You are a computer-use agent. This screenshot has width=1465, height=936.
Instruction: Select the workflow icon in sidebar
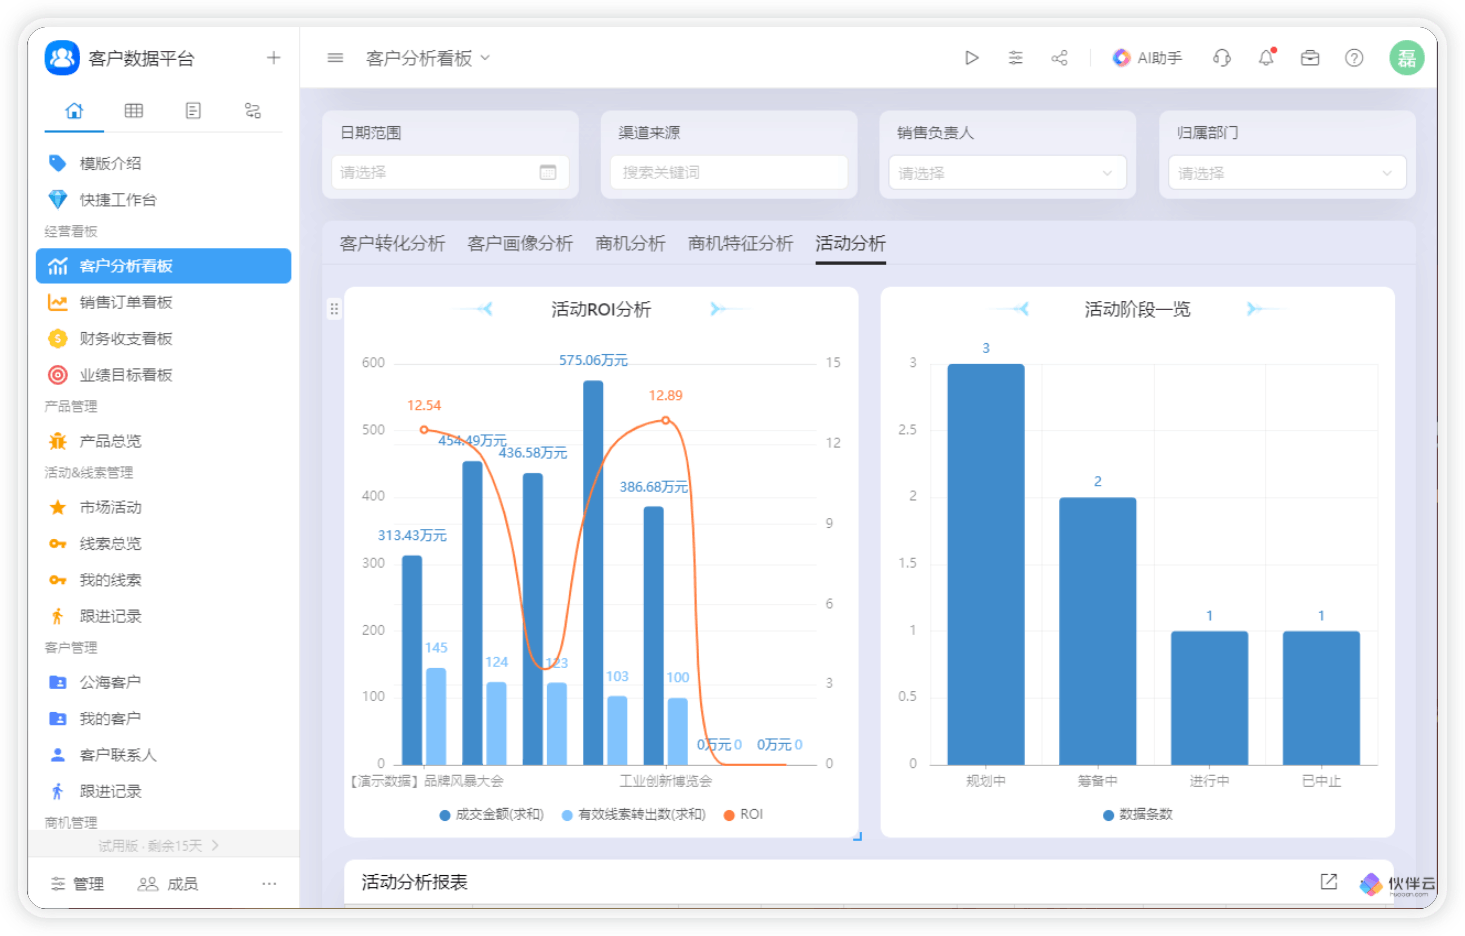click(x=253, y=111)
